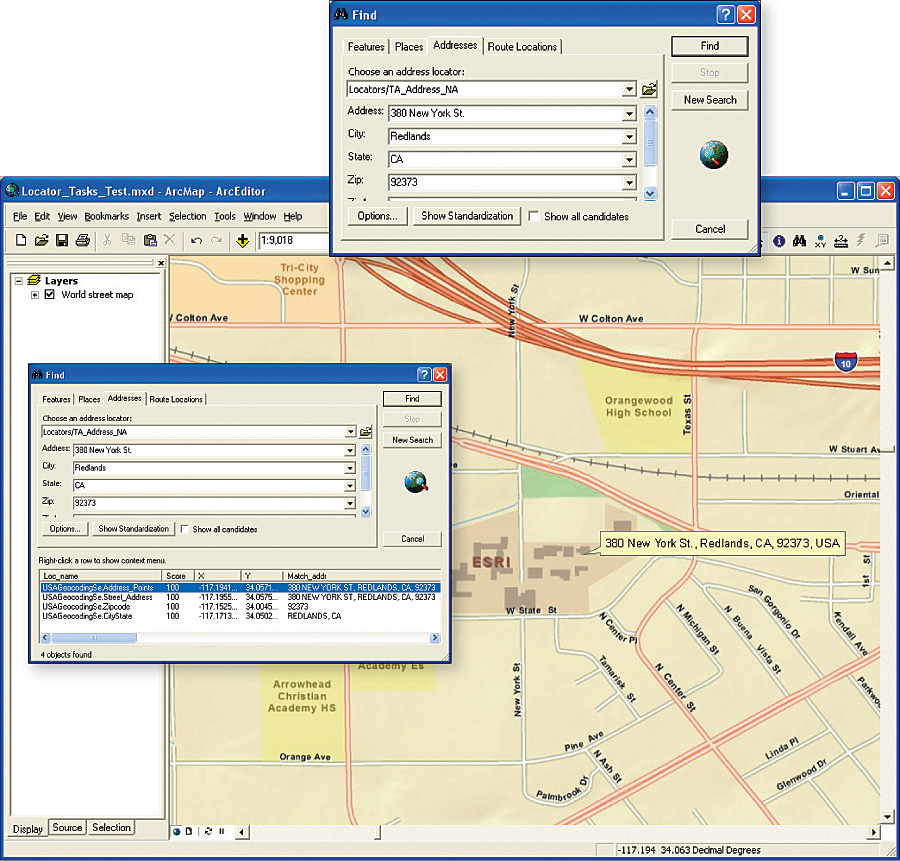900x861 pixels.
Task: Click the Help question mark in lower Find dialog
Action: coord(424,375)
